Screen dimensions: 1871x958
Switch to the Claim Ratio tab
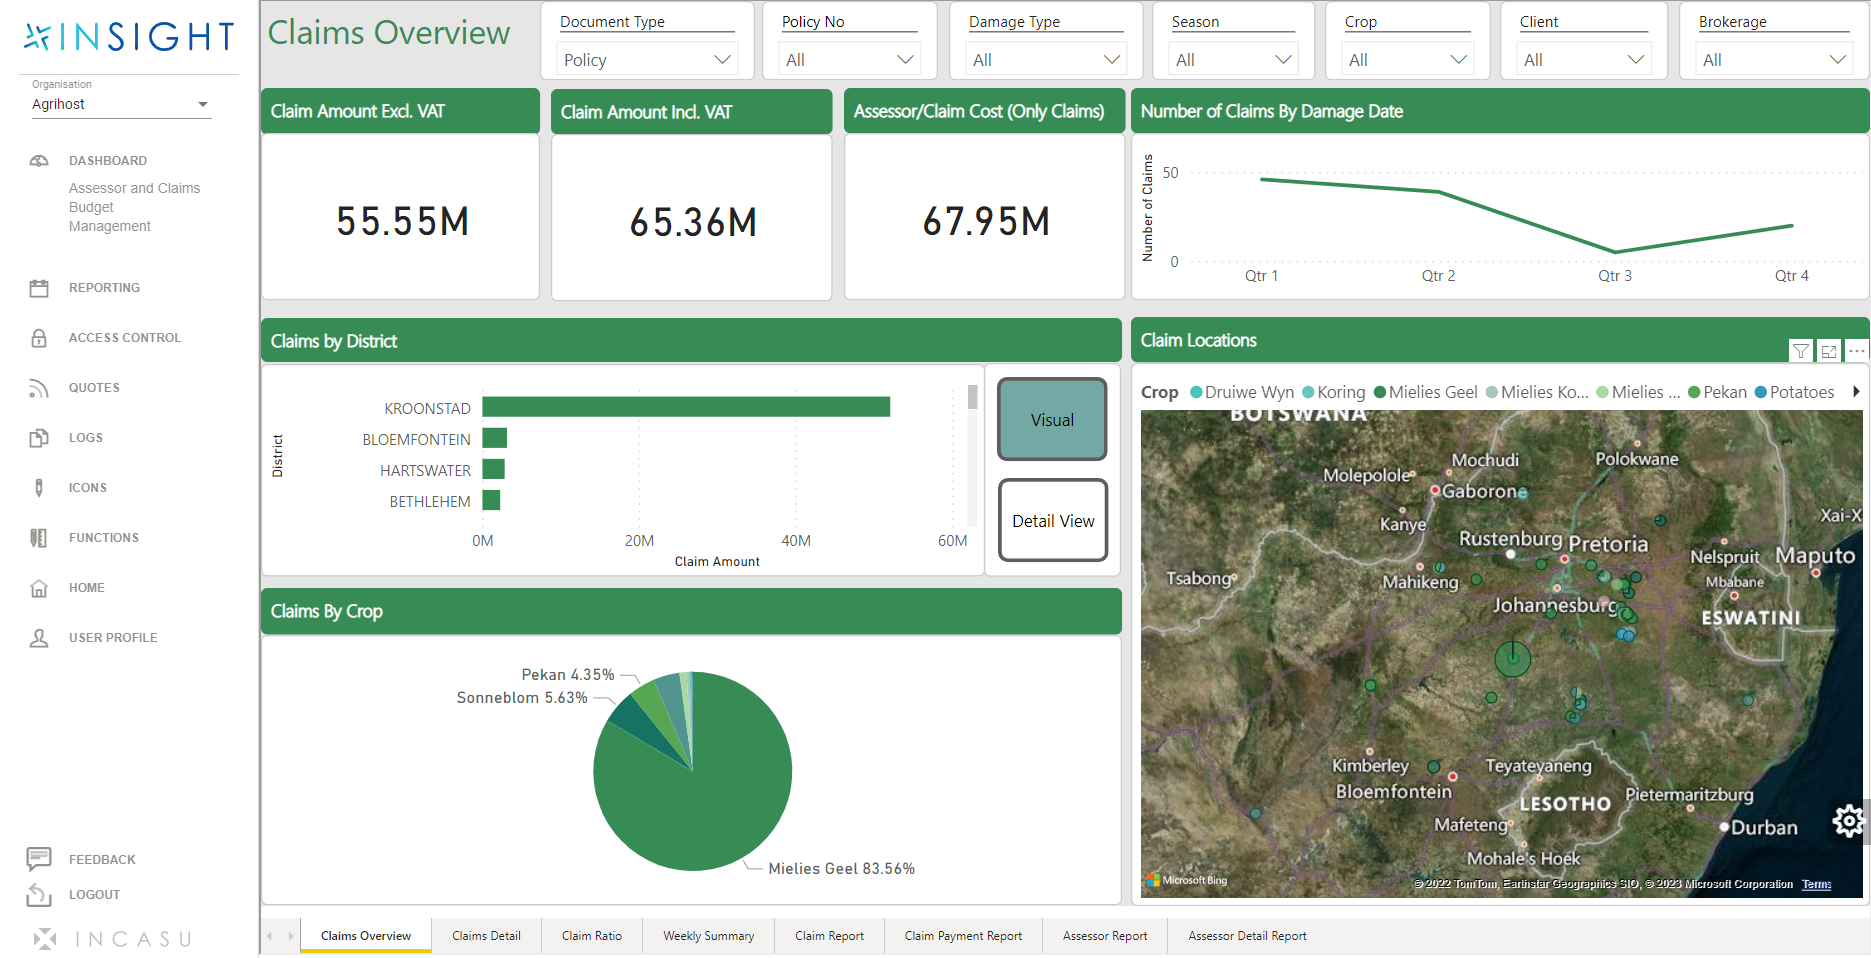coord(591,936)
